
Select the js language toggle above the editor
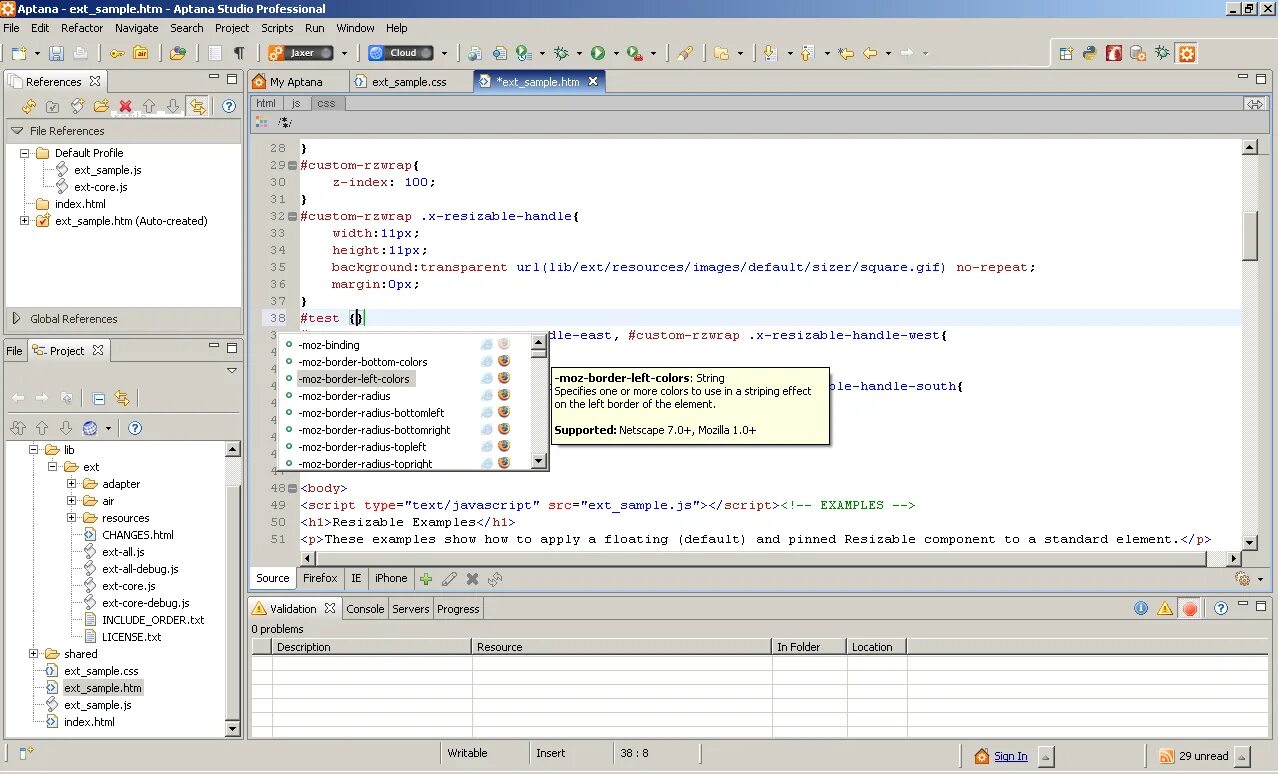(x=296, y=103)
